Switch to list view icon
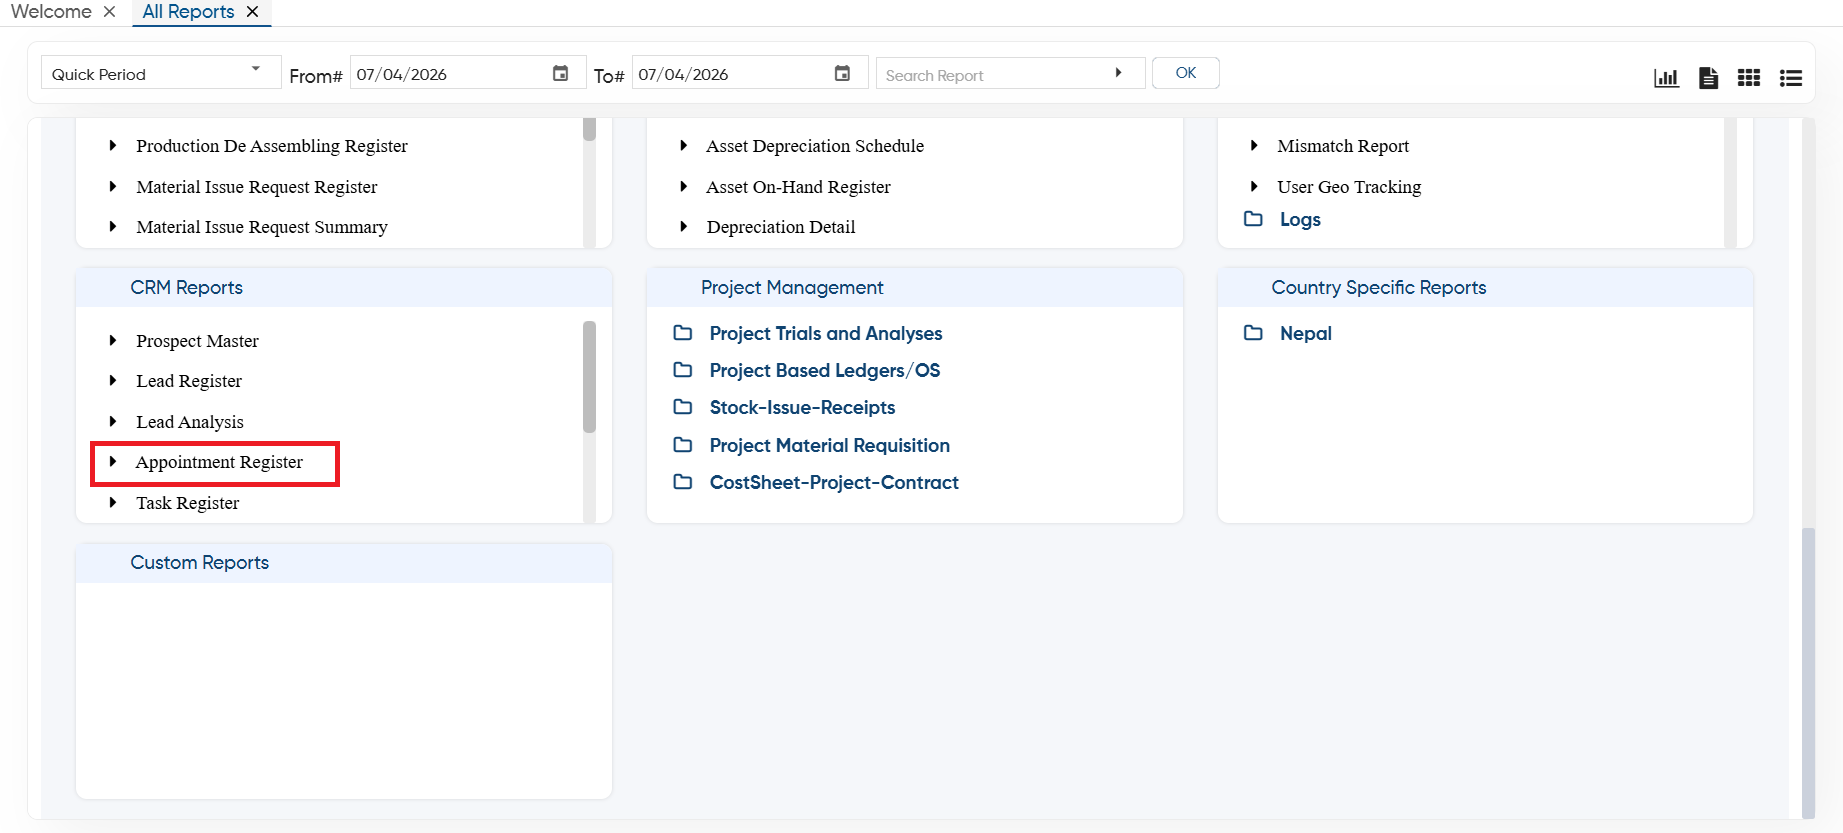This screenshot has height=833, width=1843. (1791, 78)
